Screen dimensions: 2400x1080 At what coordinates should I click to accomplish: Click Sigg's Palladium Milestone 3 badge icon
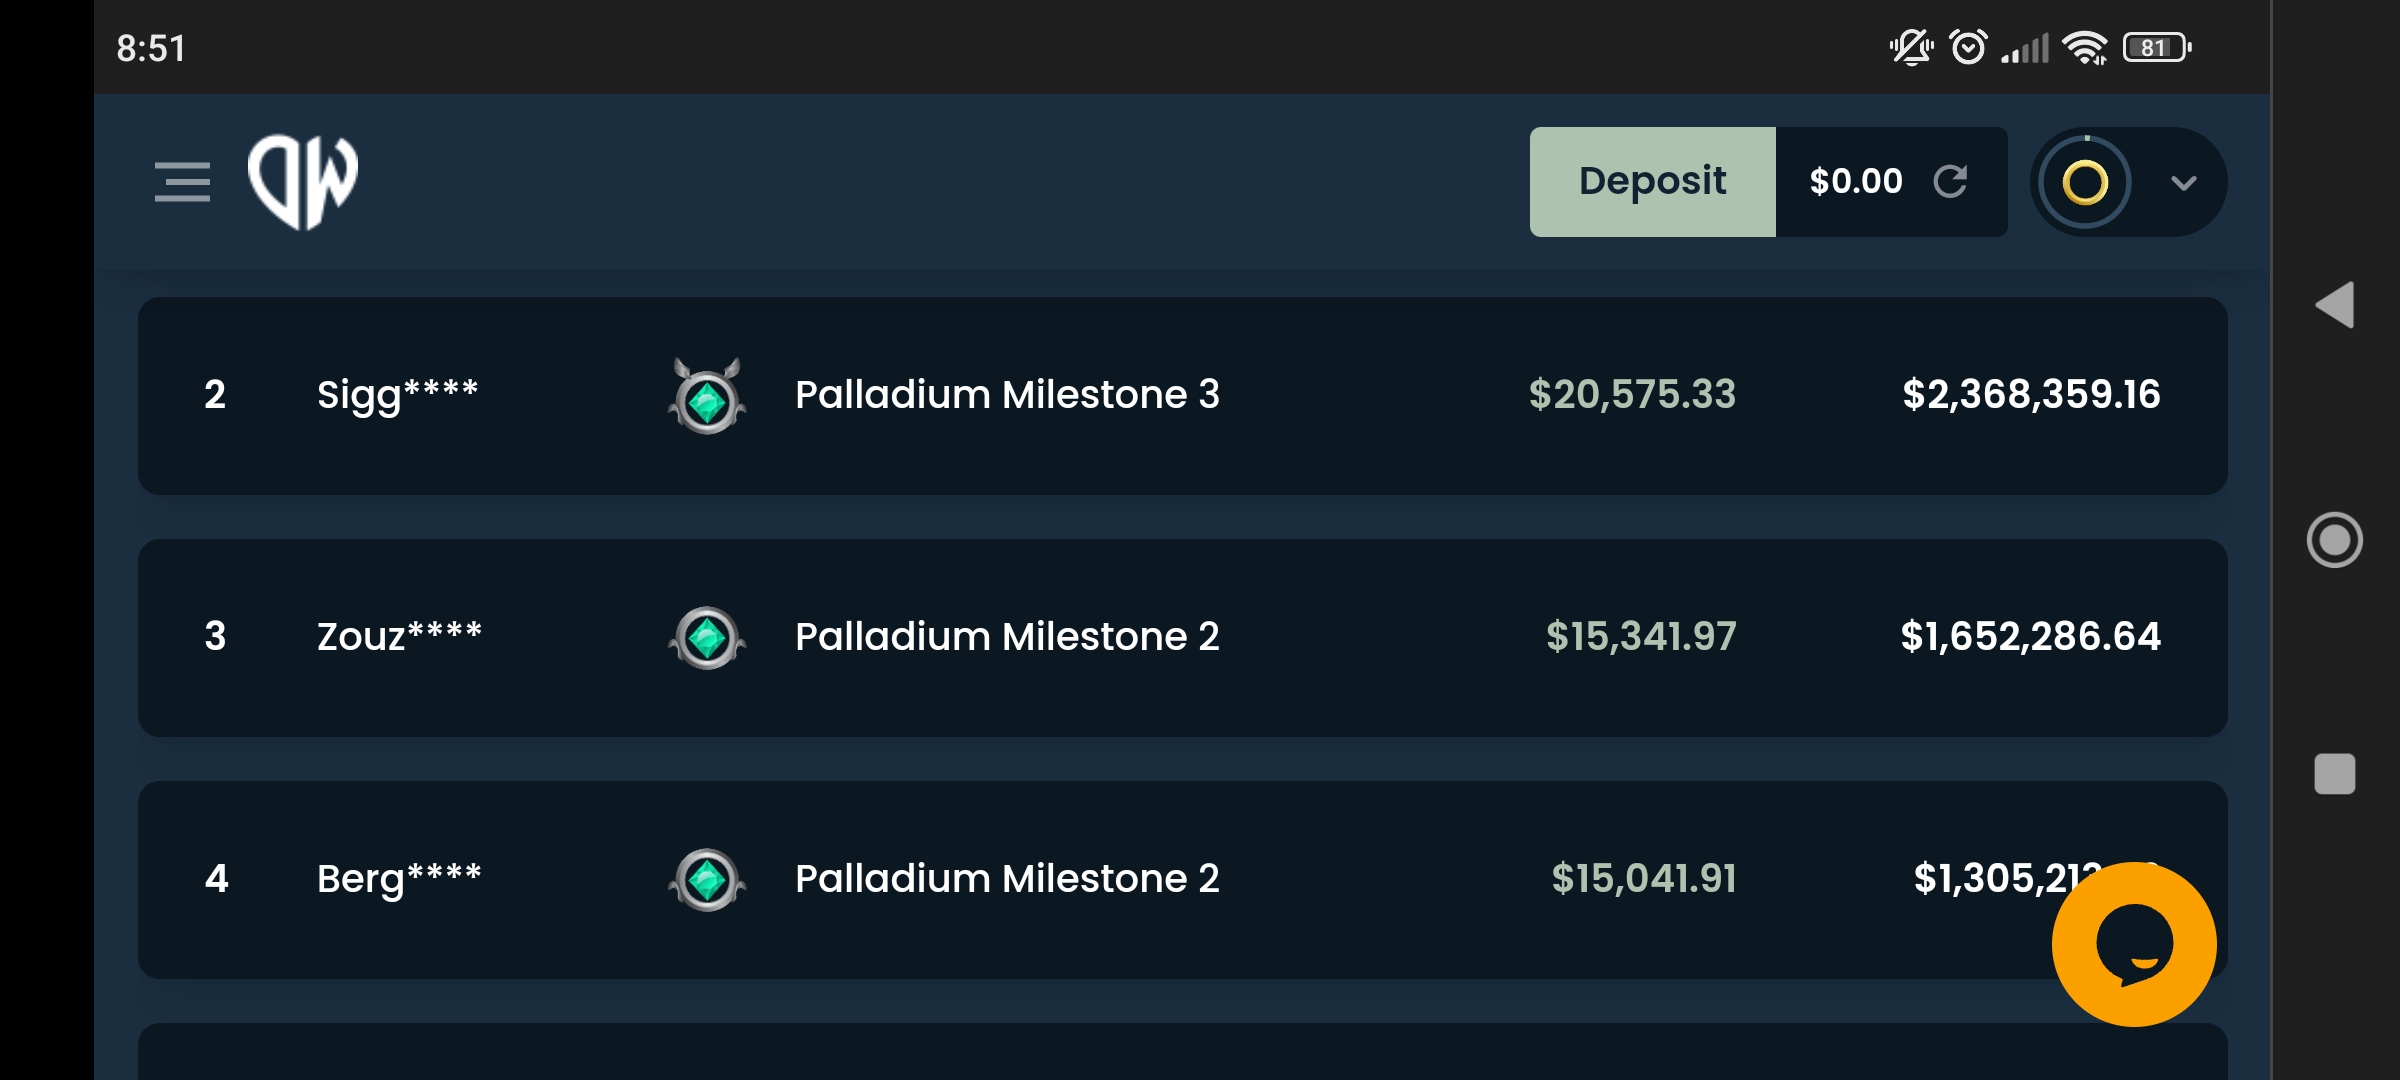coord(707,396)
